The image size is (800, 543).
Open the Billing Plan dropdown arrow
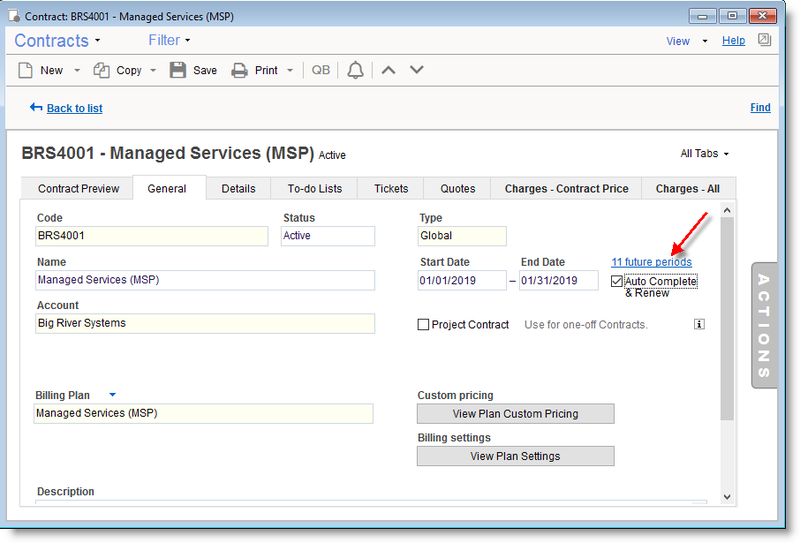tap(112, 395)
